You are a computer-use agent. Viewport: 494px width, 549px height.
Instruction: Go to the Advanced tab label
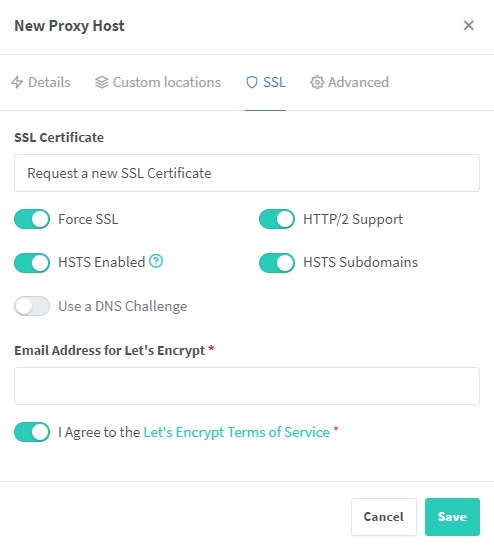pos(358,82)
